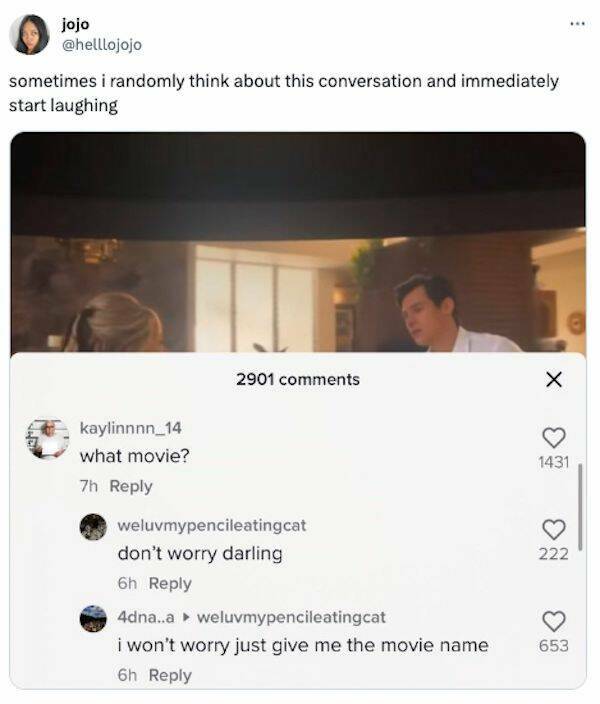
Task: Click the replied-to weluvmypencileatingcat mention
Action: (291, 617)
